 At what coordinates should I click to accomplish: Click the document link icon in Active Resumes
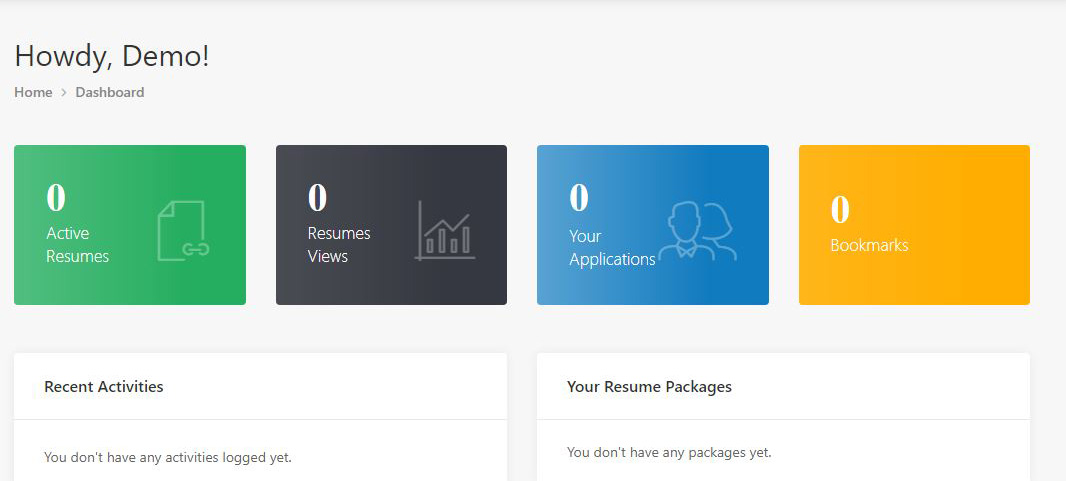[x=183, y=231]
